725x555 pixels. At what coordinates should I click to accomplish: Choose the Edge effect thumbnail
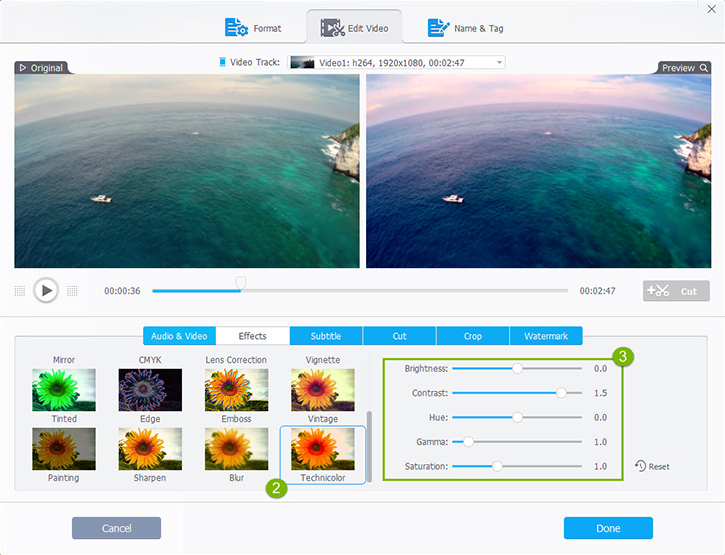150,390
